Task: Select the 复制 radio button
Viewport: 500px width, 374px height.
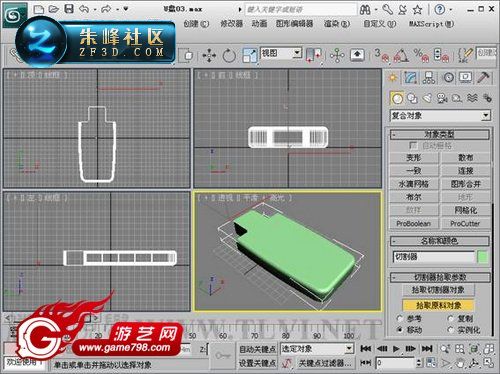Action: [451, 318]
